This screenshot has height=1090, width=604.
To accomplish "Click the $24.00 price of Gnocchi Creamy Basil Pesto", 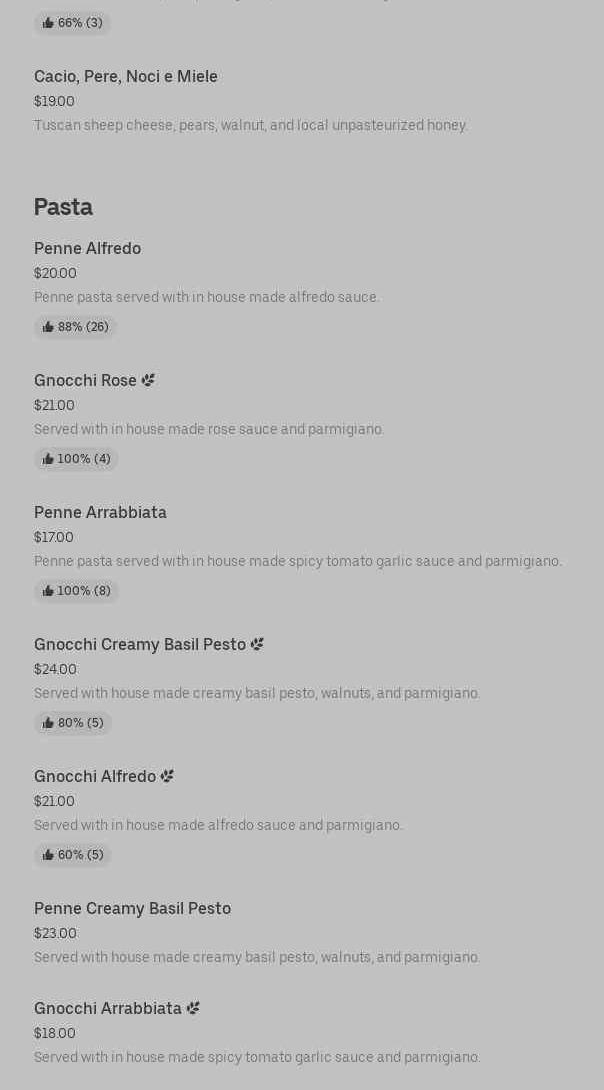I will click(55, 669).
